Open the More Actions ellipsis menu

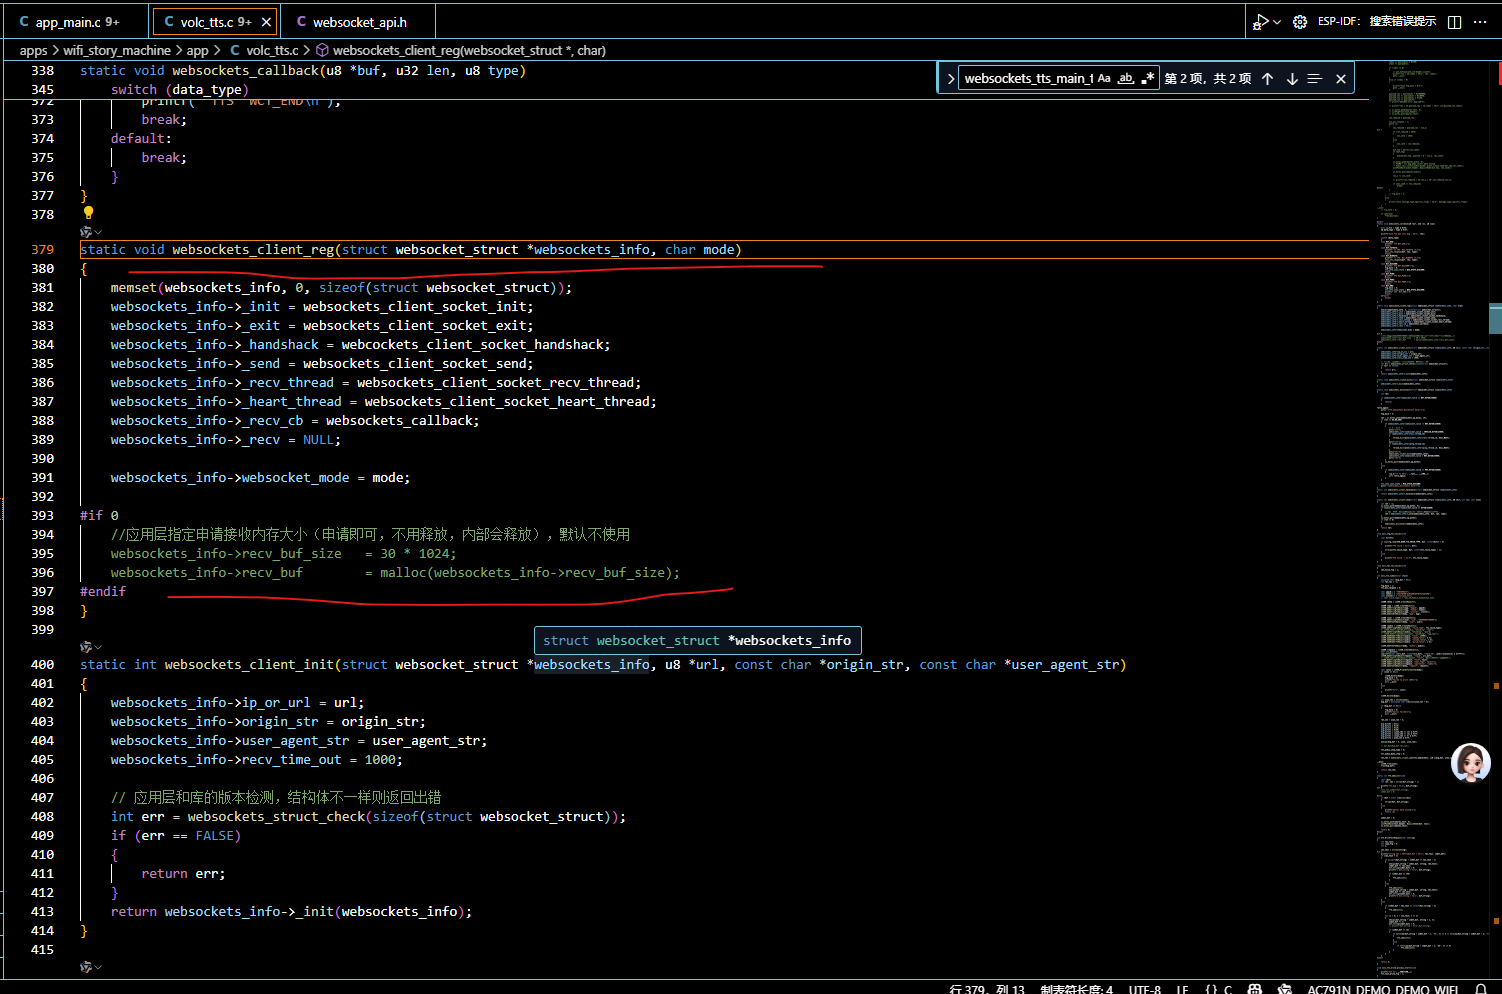point(1481,22)
